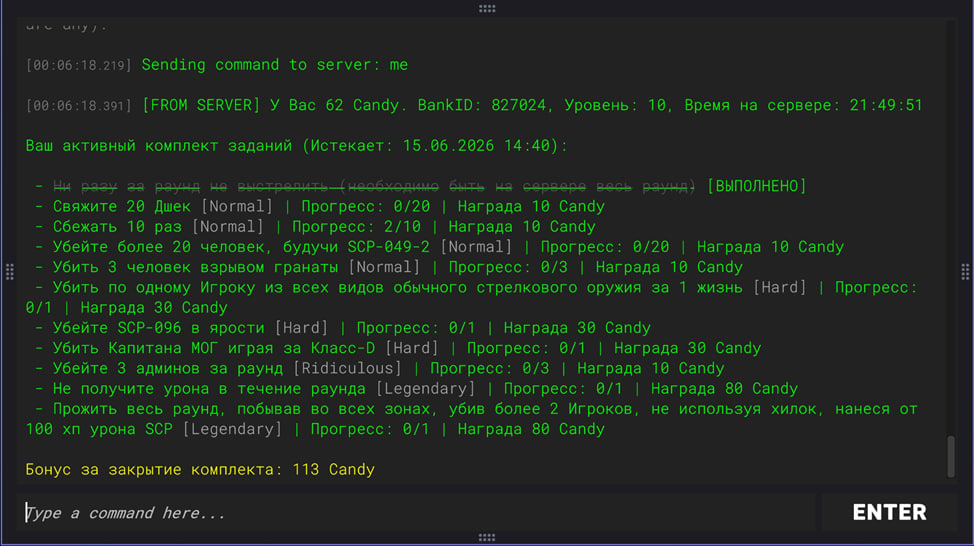The width and height of the screenshot is (974, 546).
Task: Click the 'Бонус за закрытие комплекта' line
Action: [200, 469]
